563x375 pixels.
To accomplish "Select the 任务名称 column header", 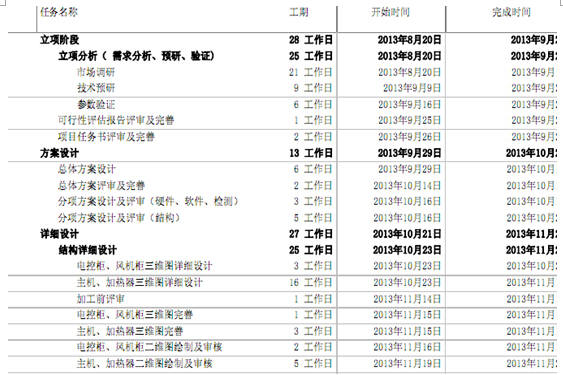I will pyautogui.click(x=59, y=12).
